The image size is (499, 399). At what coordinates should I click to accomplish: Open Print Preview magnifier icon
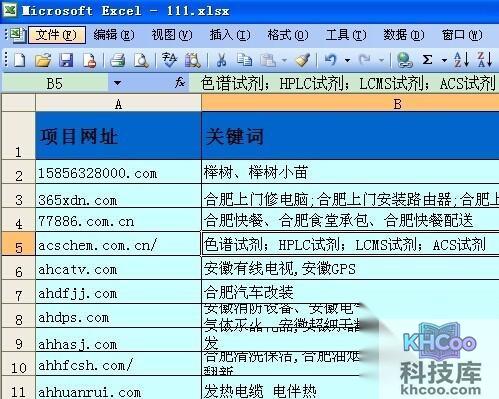141,60
